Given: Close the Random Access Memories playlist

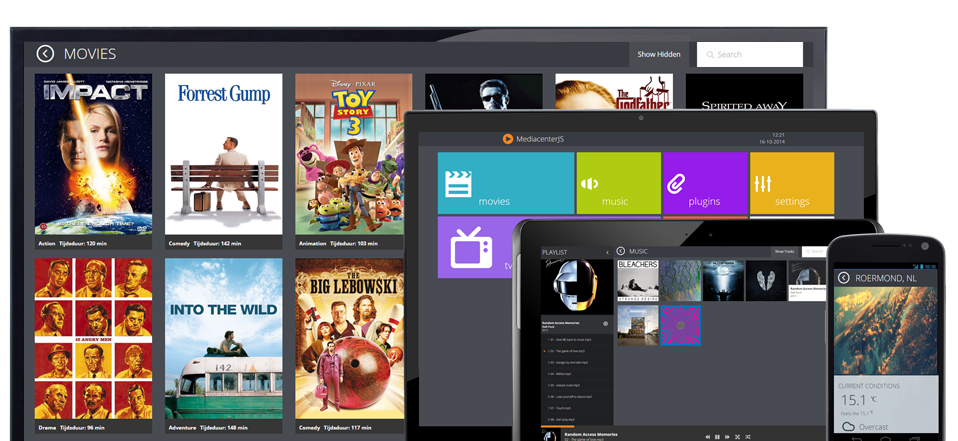Looking at the screenshot, I should pos(605,324).
